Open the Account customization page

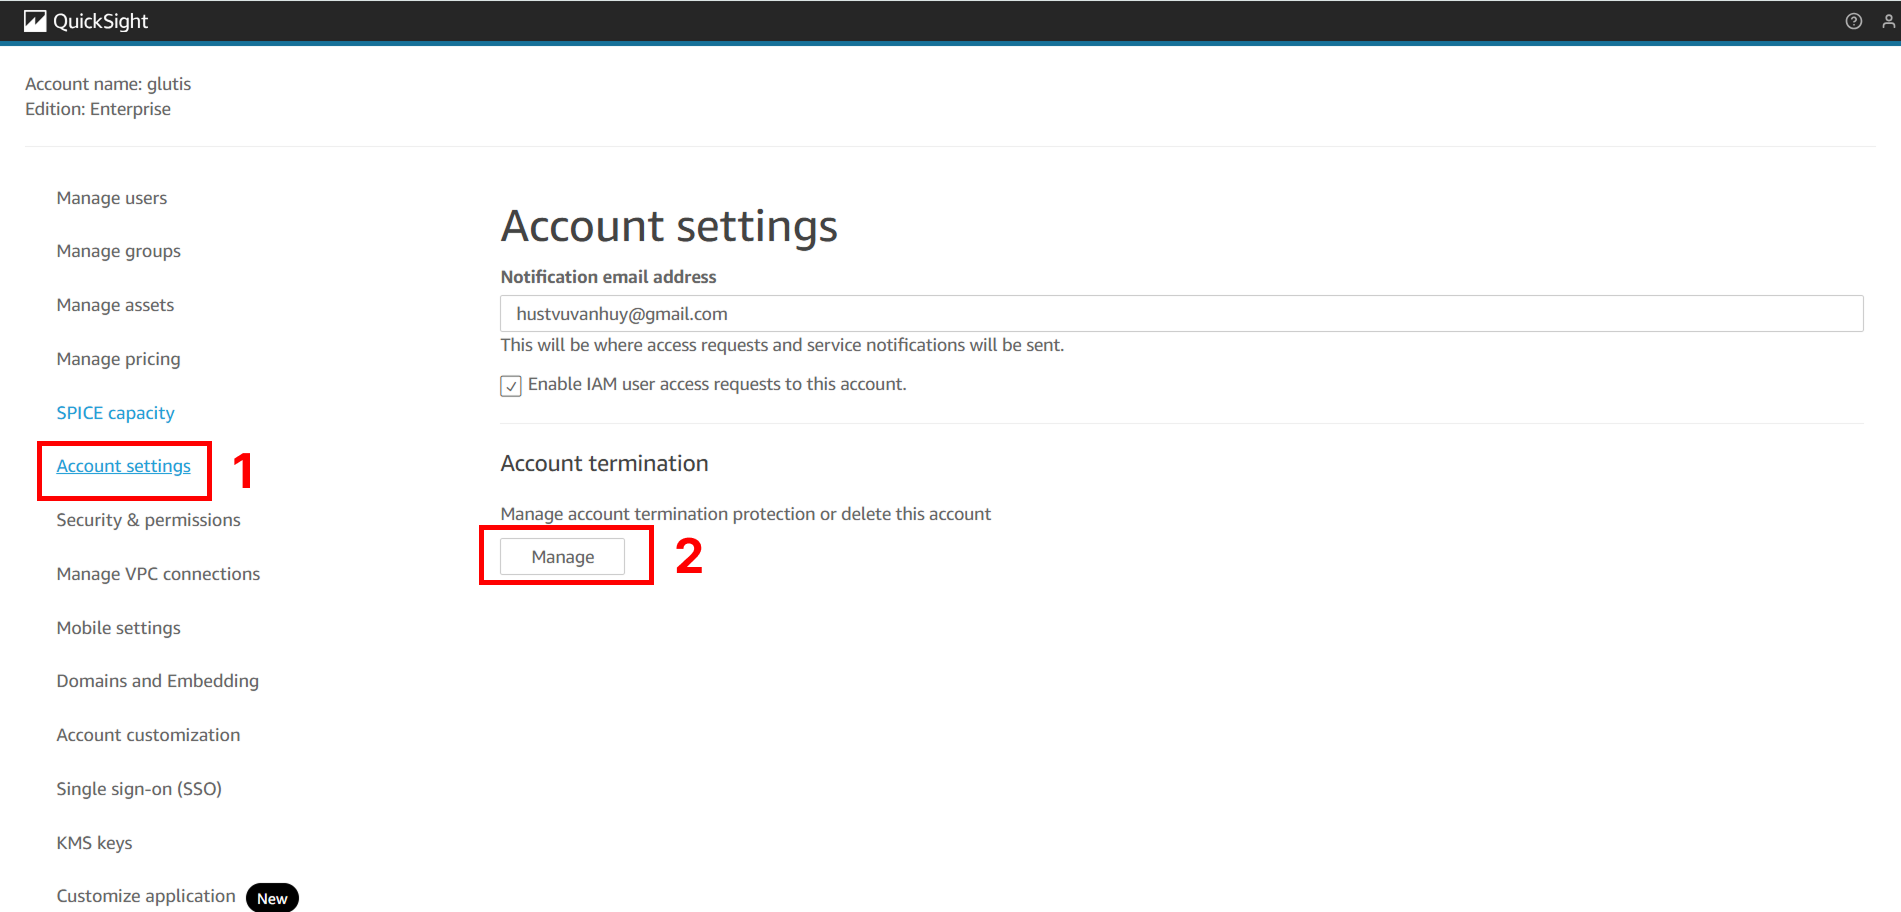click(x=148, y=735)
